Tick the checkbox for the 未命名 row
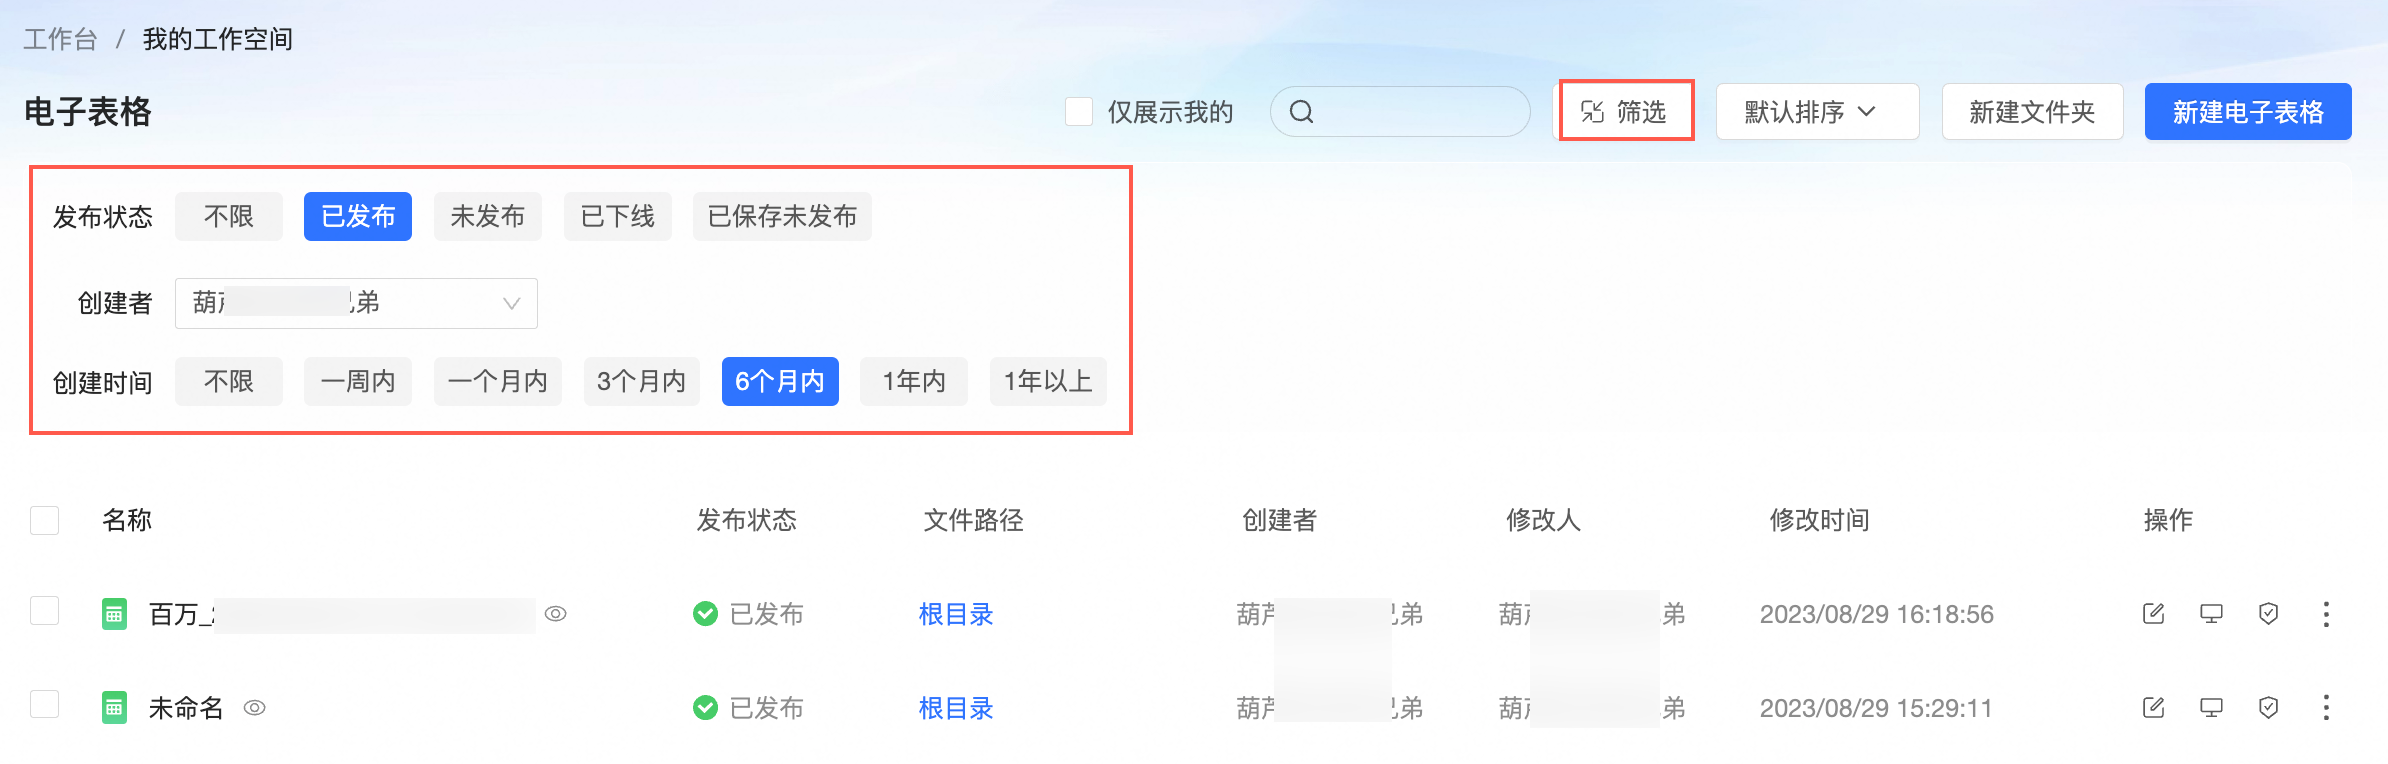2388x764 pixels. (45, 704)
